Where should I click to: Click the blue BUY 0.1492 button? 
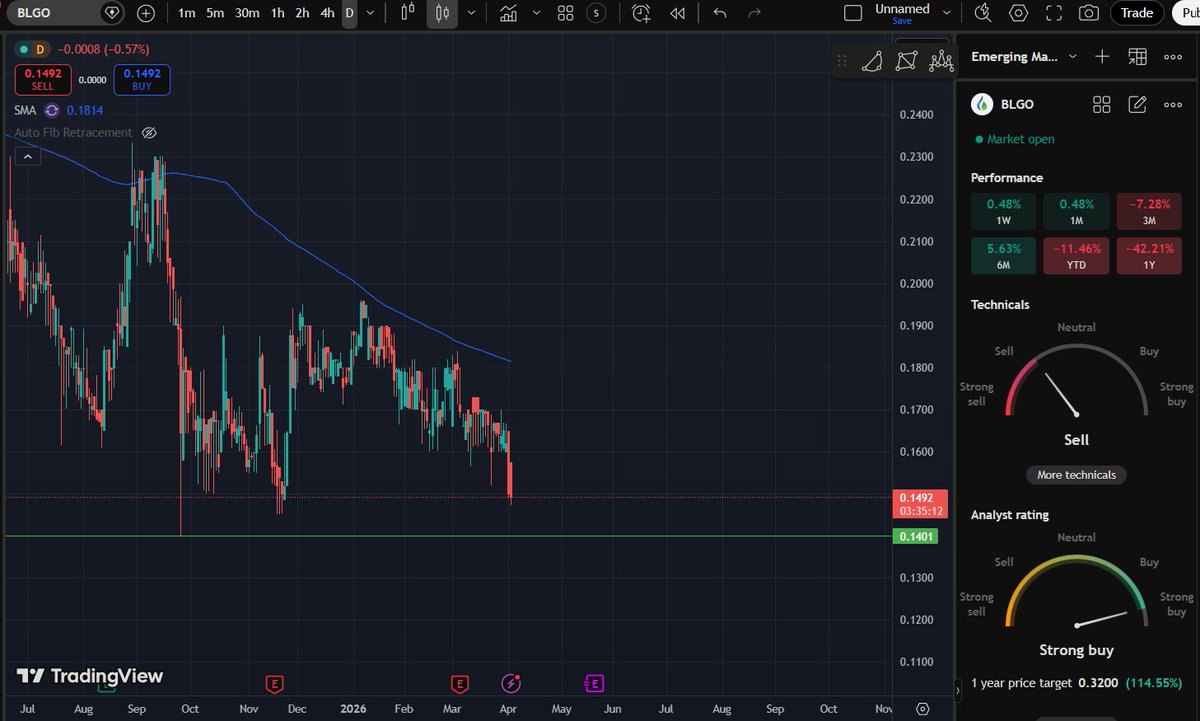142,79
